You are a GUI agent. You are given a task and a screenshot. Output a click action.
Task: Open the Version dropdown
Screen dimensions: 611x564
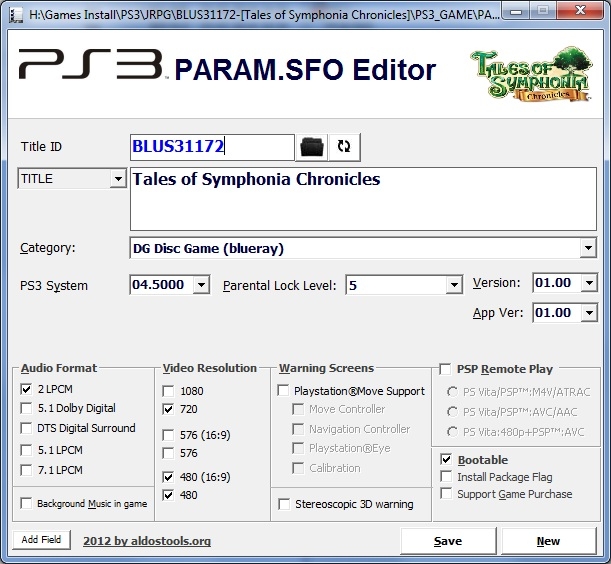pyautogui.click(x=589, y=283)
